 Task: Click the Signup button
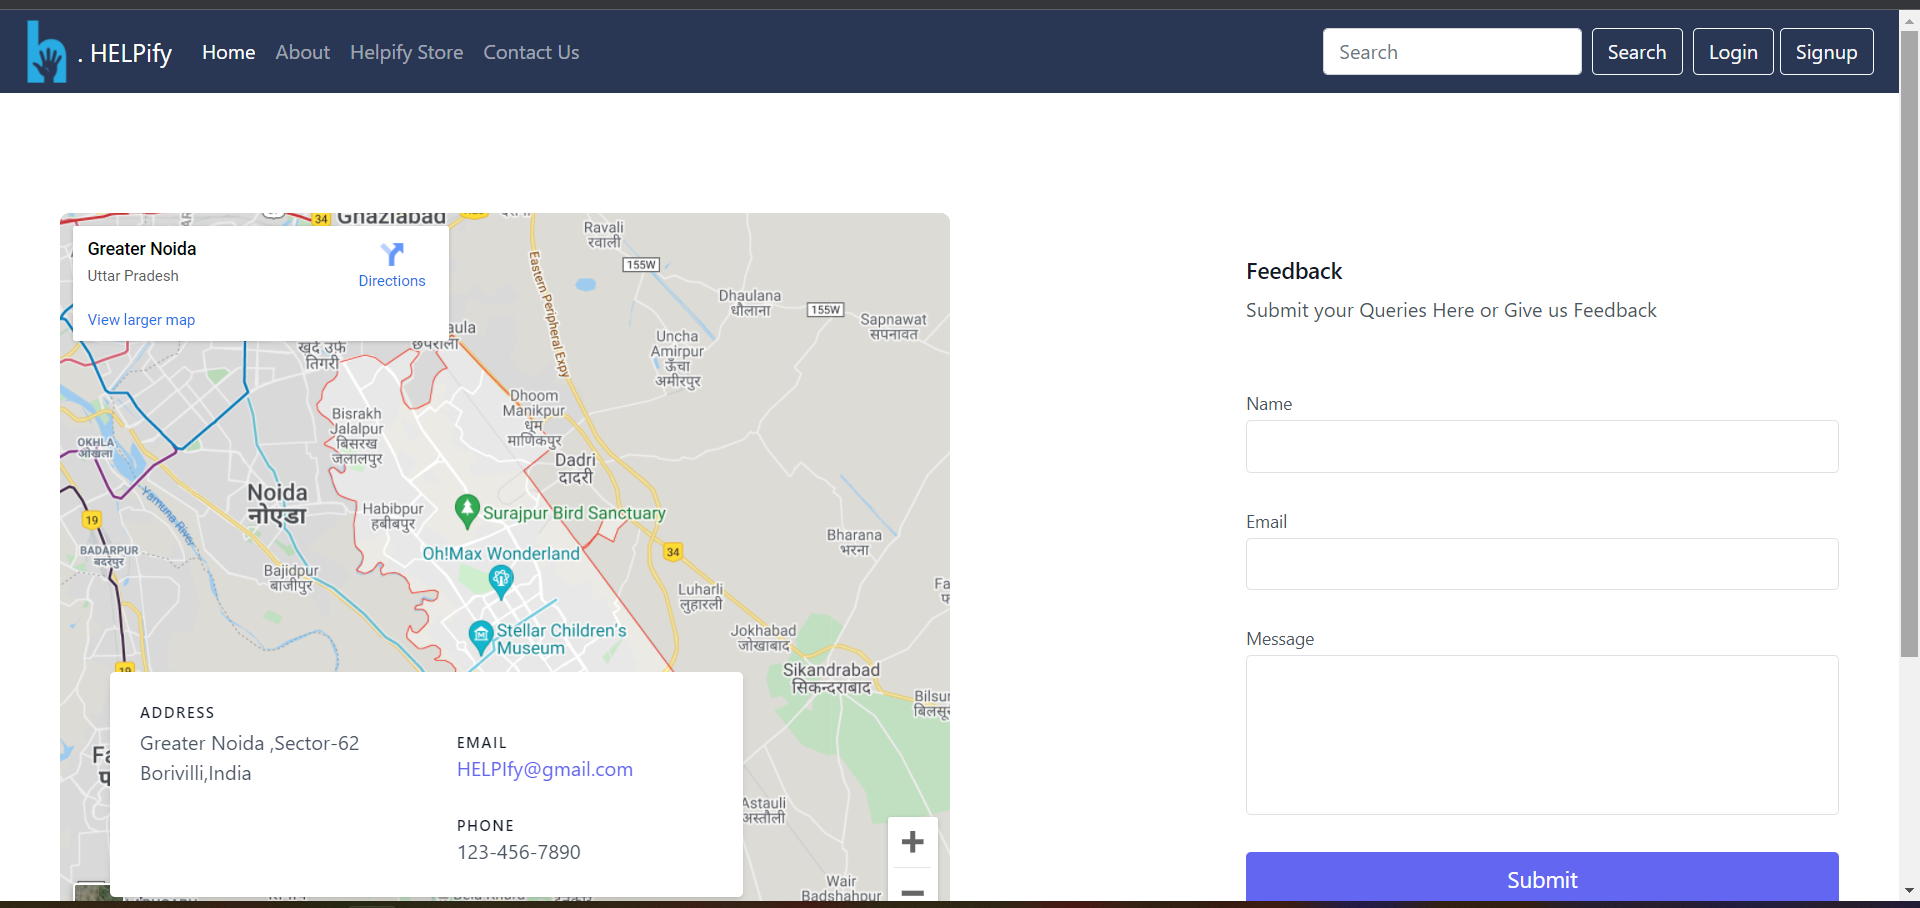[1826, 52]
